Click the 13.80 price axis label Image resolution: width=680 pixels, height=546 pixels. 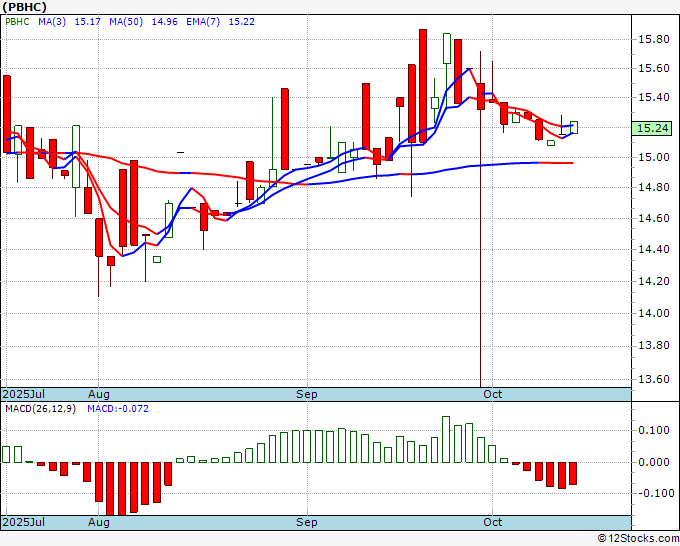pyautogui.click(x=654, y=346)
